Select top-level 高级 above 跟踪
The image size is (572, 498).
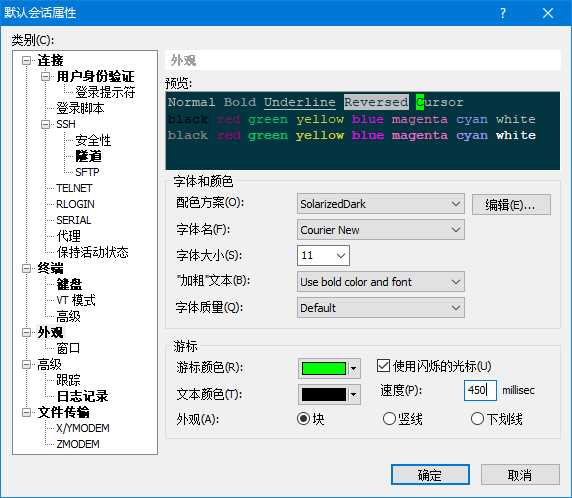[49, 364]
